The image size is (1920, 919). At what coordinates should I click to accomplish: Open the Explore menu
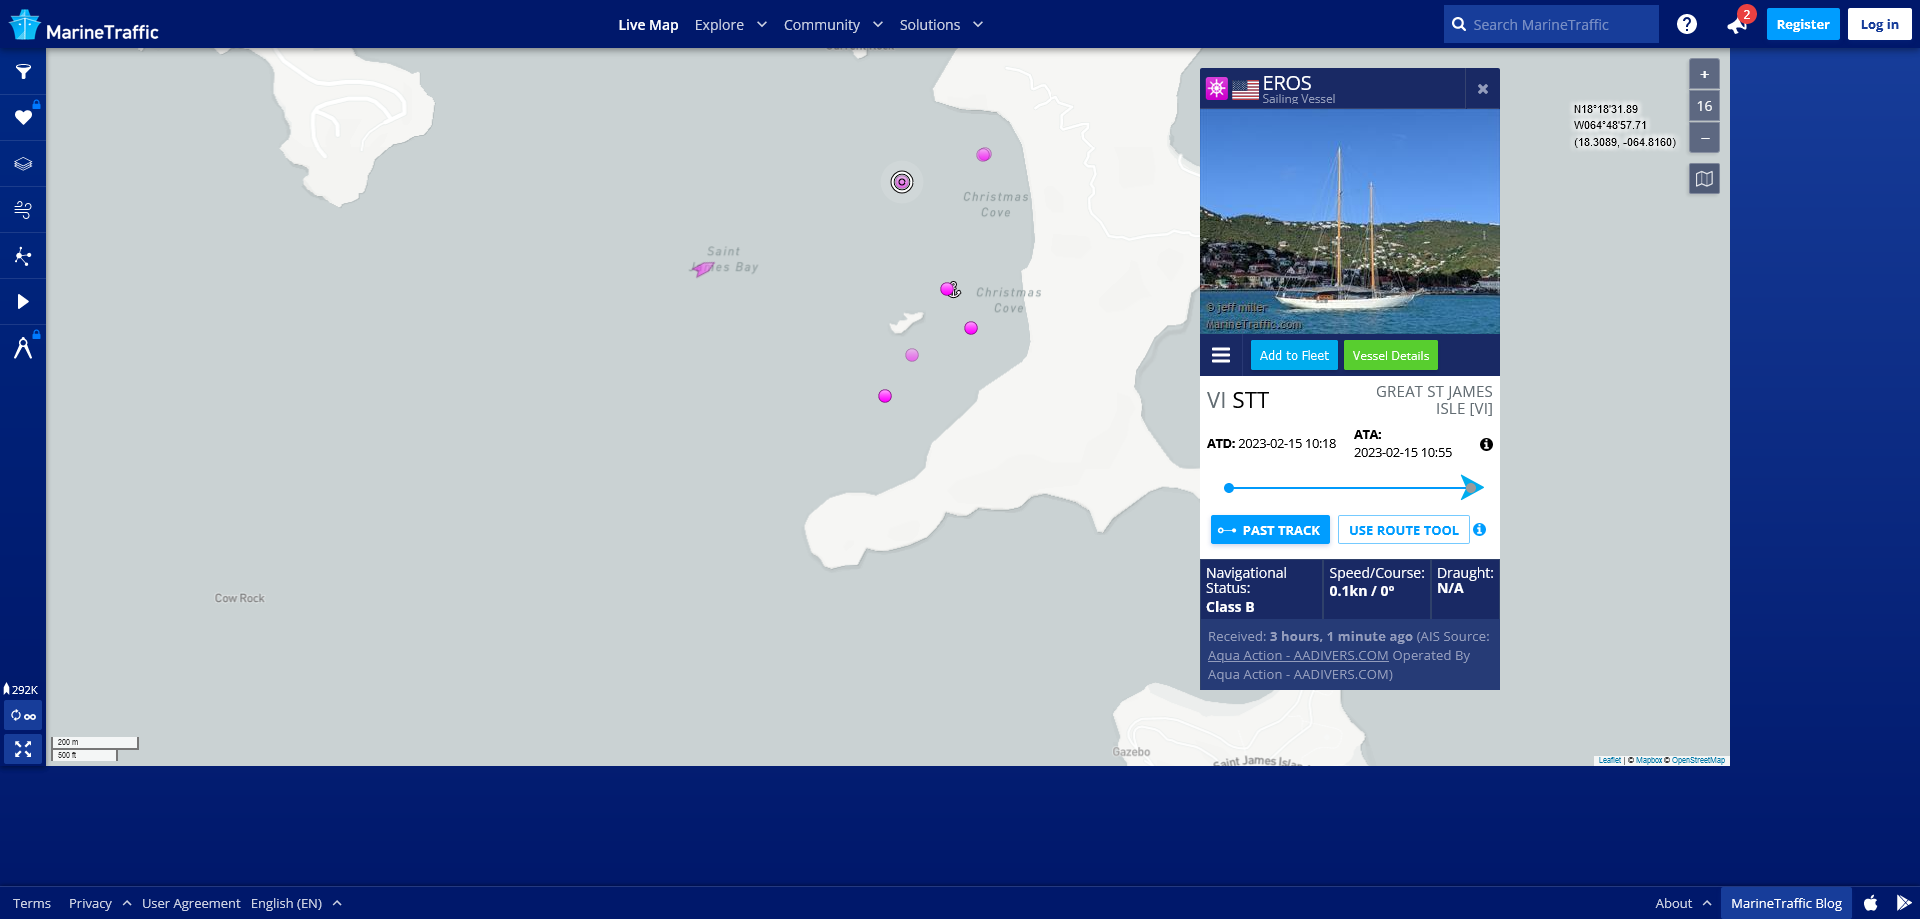click(x=719, y=25)
